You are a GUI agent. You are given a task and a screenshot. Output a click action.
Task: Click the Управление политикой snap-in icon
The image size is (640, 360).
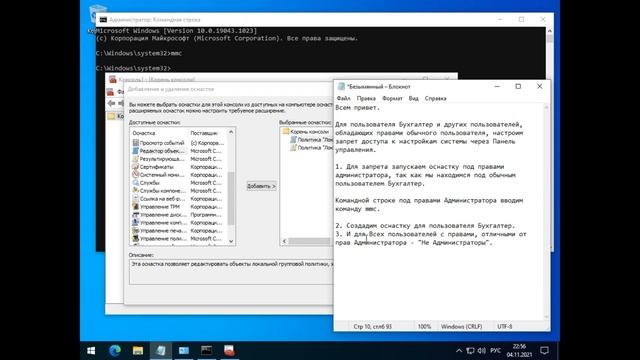136,238
